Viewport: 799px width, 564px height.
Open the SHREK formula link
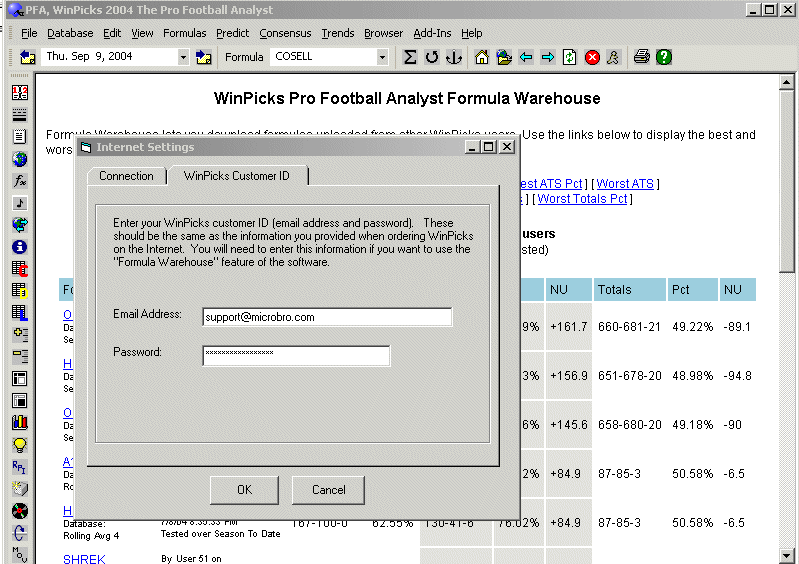[84, 559]
